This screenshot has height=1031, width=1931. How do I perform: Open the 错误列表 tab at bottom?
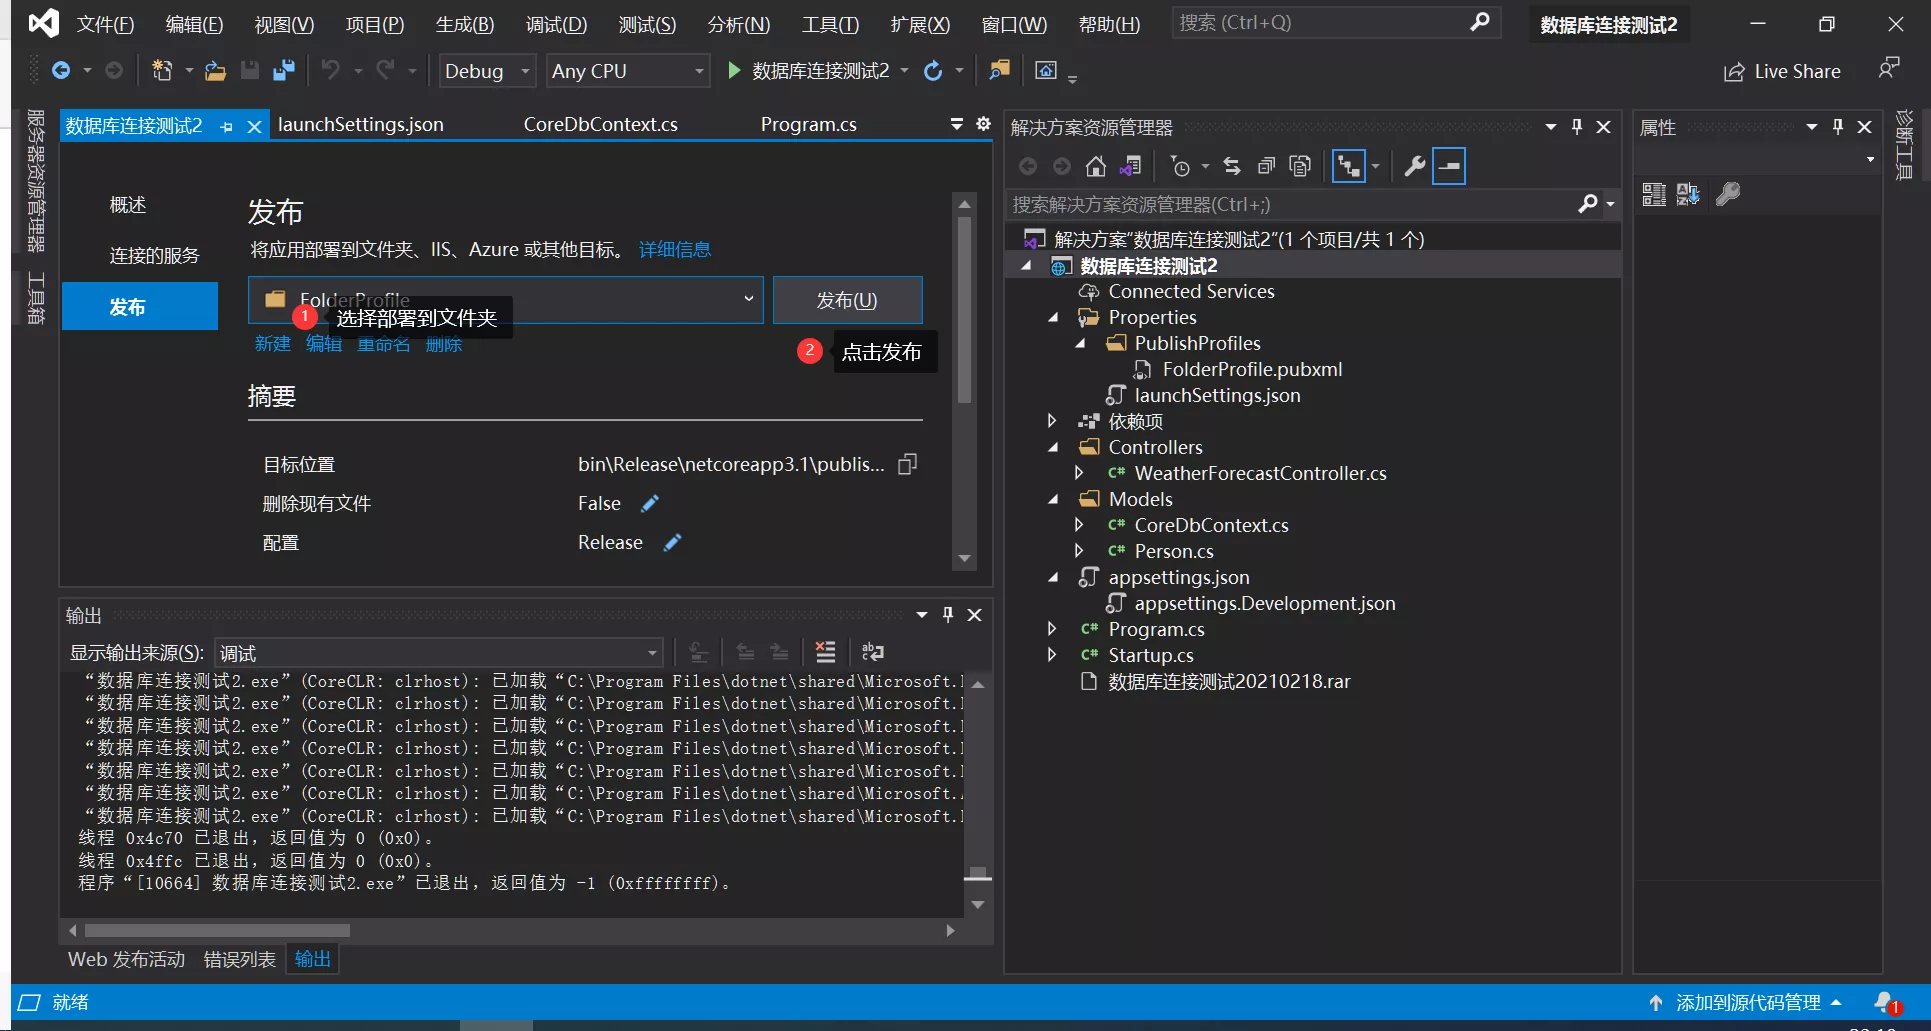coord(240,959)
